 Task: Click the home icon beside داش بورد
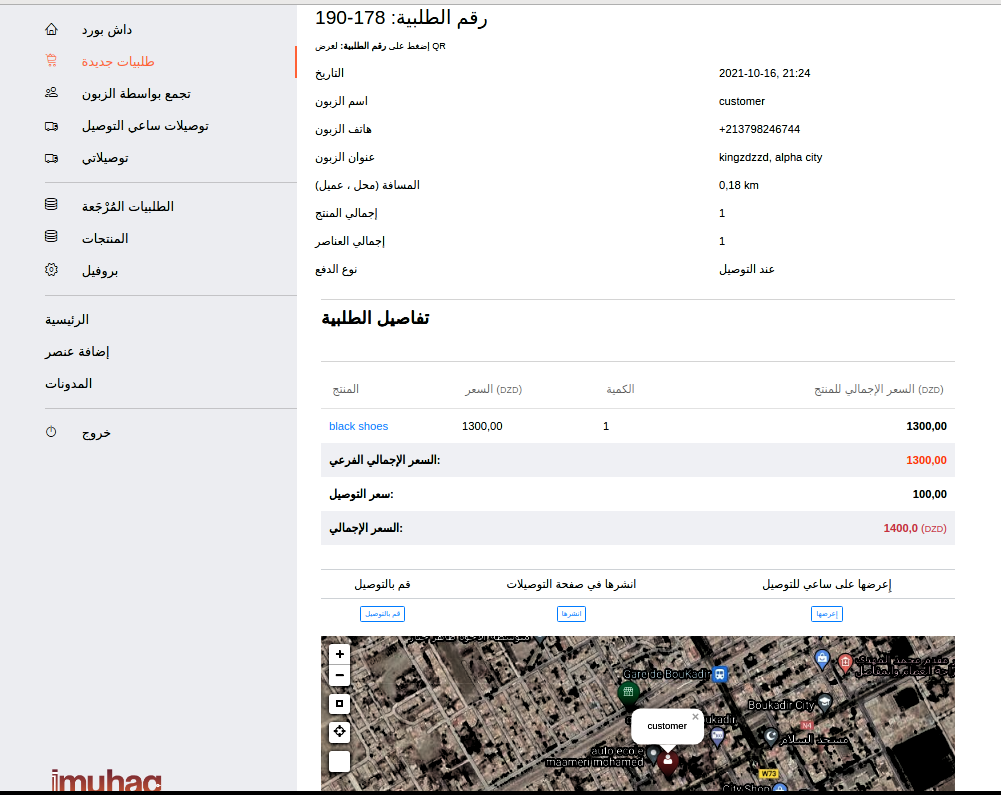click(x=51, y=30)
